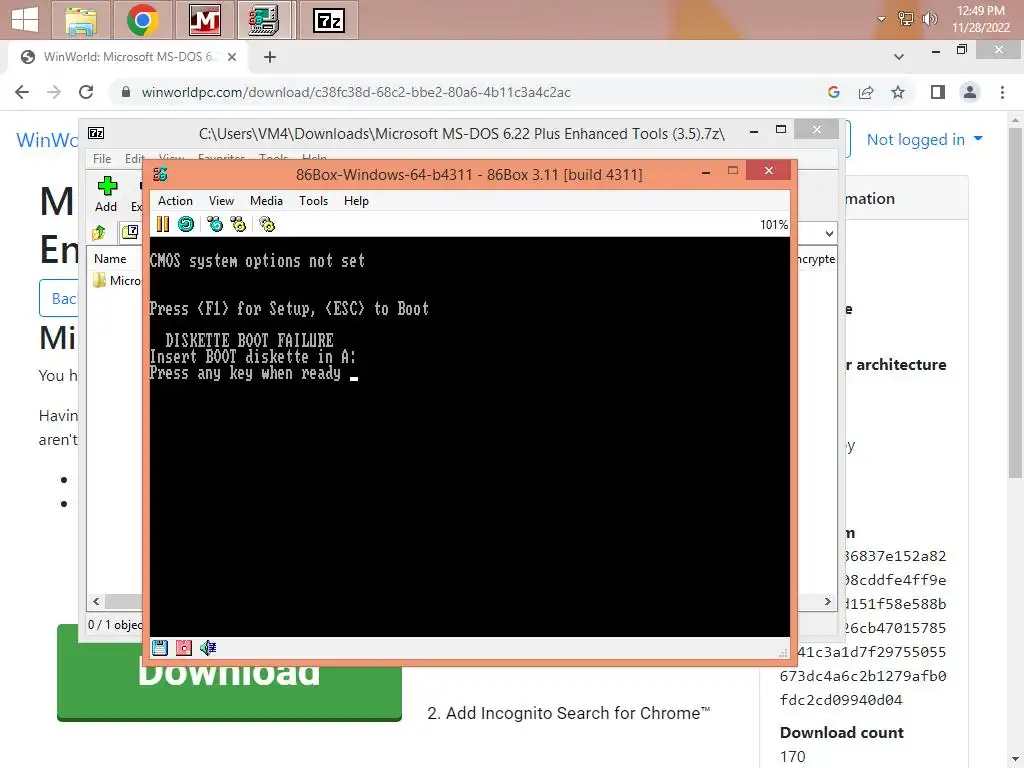Click the Google icon in address bar
This screenshot has height=768, width=1024.
pyautogui.click(x=833, y=92)
